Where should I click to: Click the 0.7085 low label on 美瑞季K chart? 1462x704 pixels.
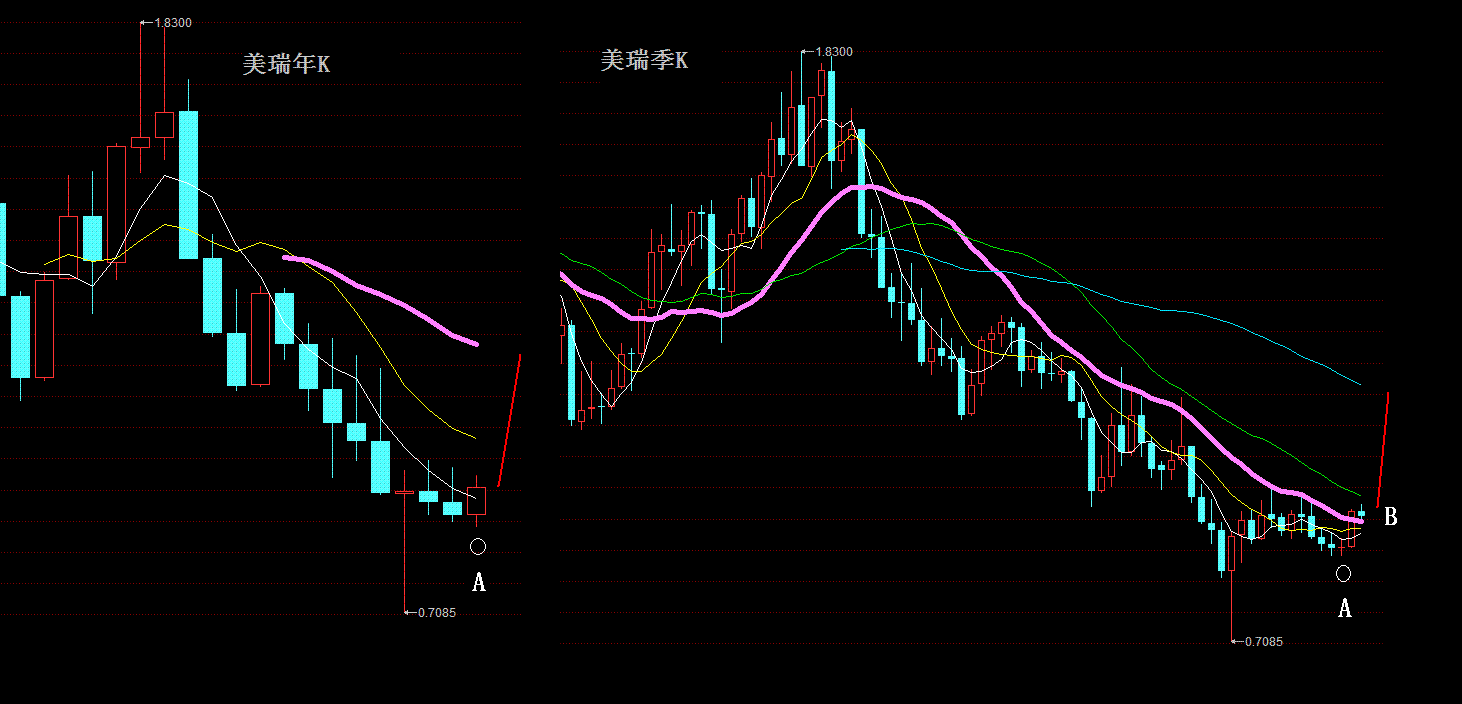tap(1264, 641)
